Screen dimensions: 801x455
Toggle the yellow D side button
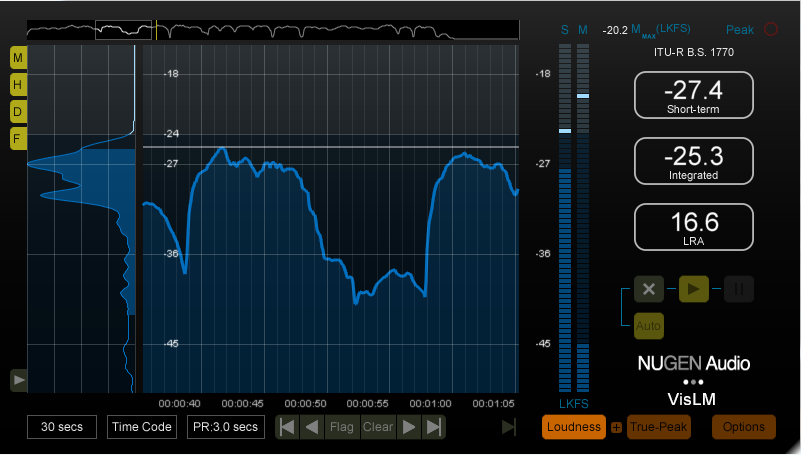coord(18,111)
